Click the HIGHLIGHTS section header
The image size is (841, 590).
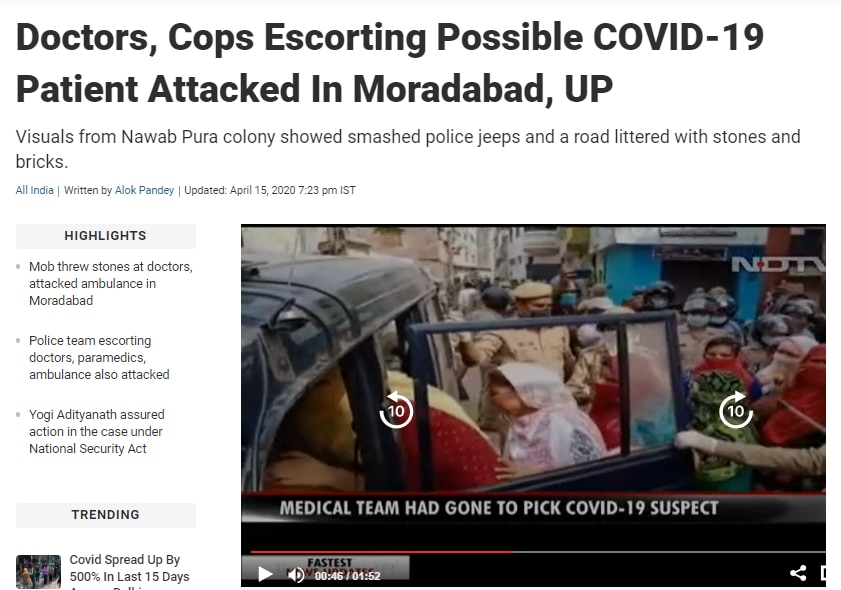[106, 236]
